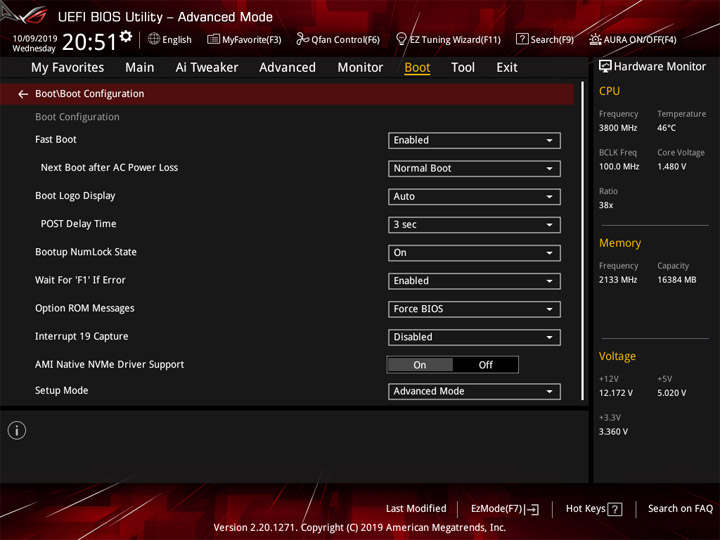Click the Last Modified button

416,508
